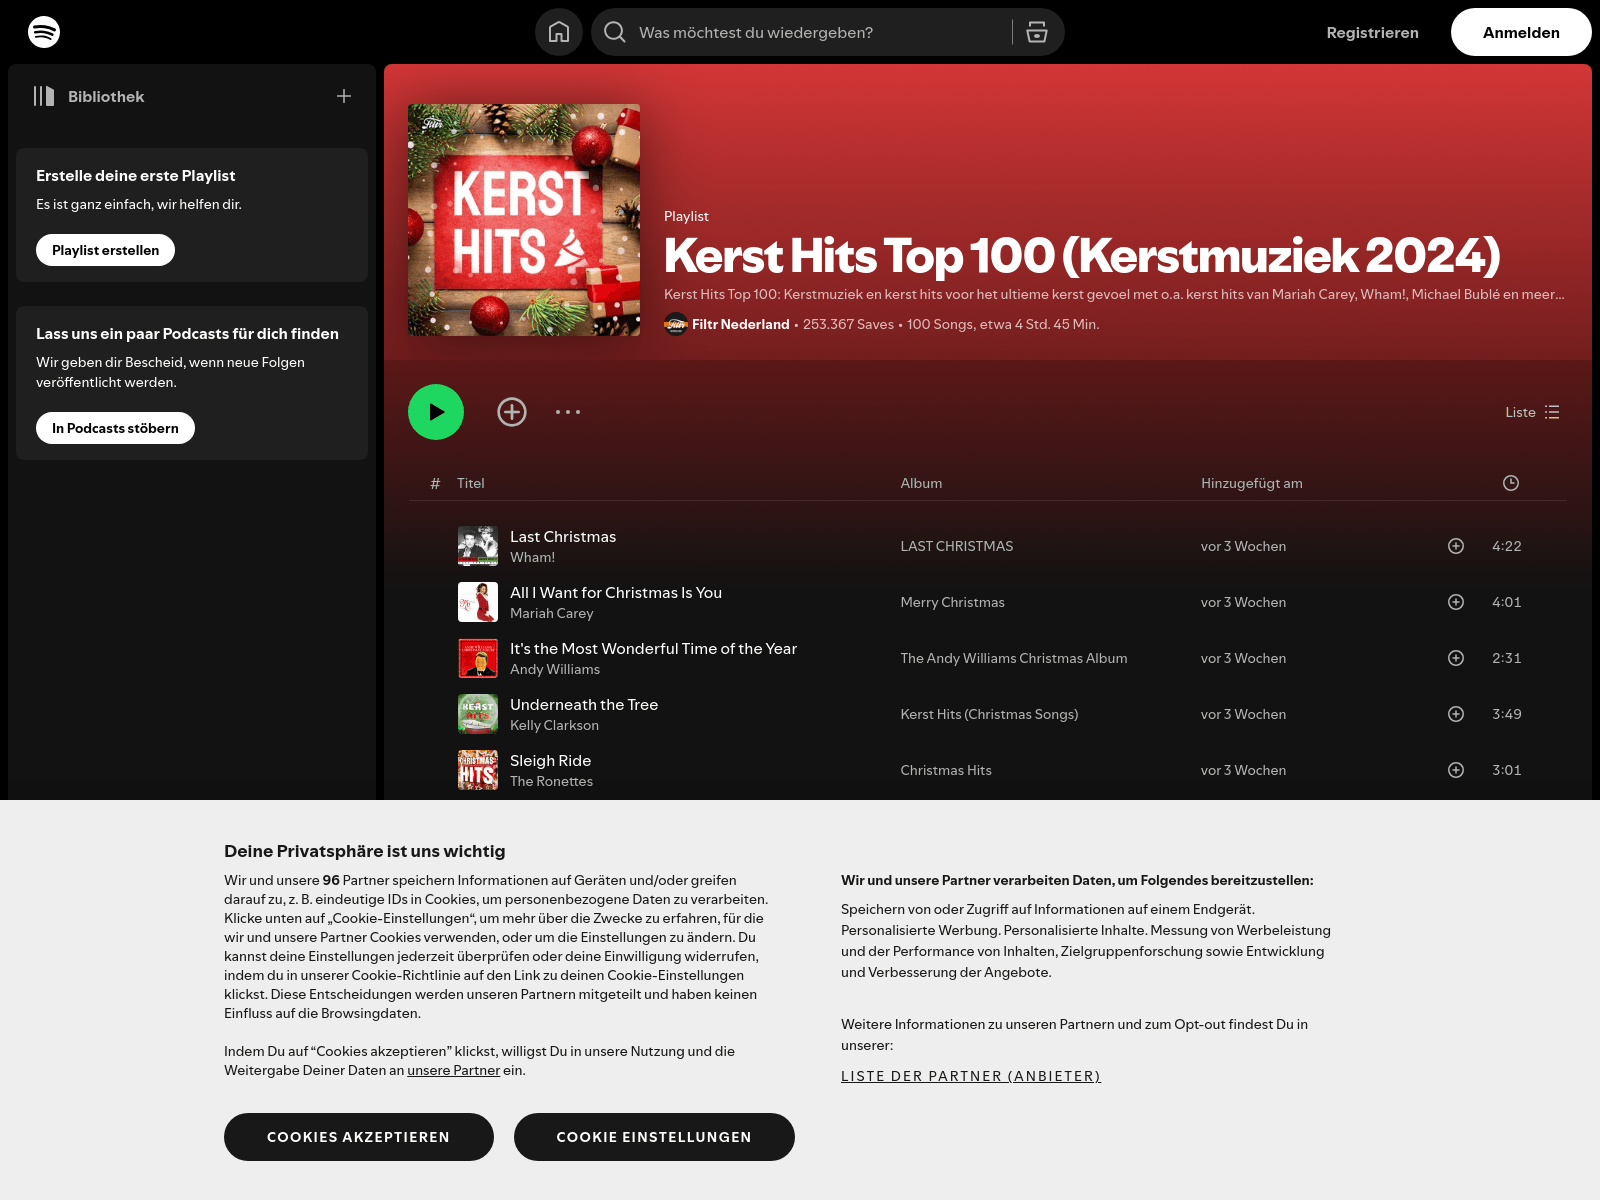
Task: Open The Andy Williams Christmas Album link
Action: (1014, 658)
